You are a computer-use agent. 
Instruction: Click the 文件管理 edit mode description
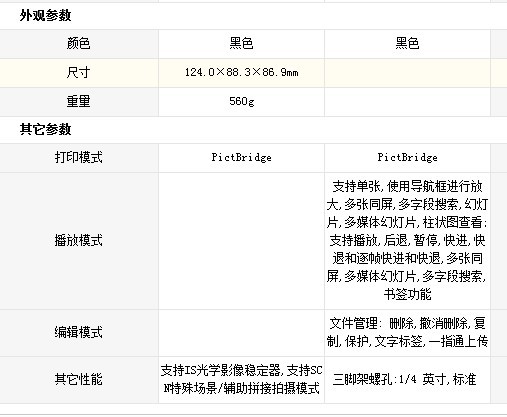(407, 332)
